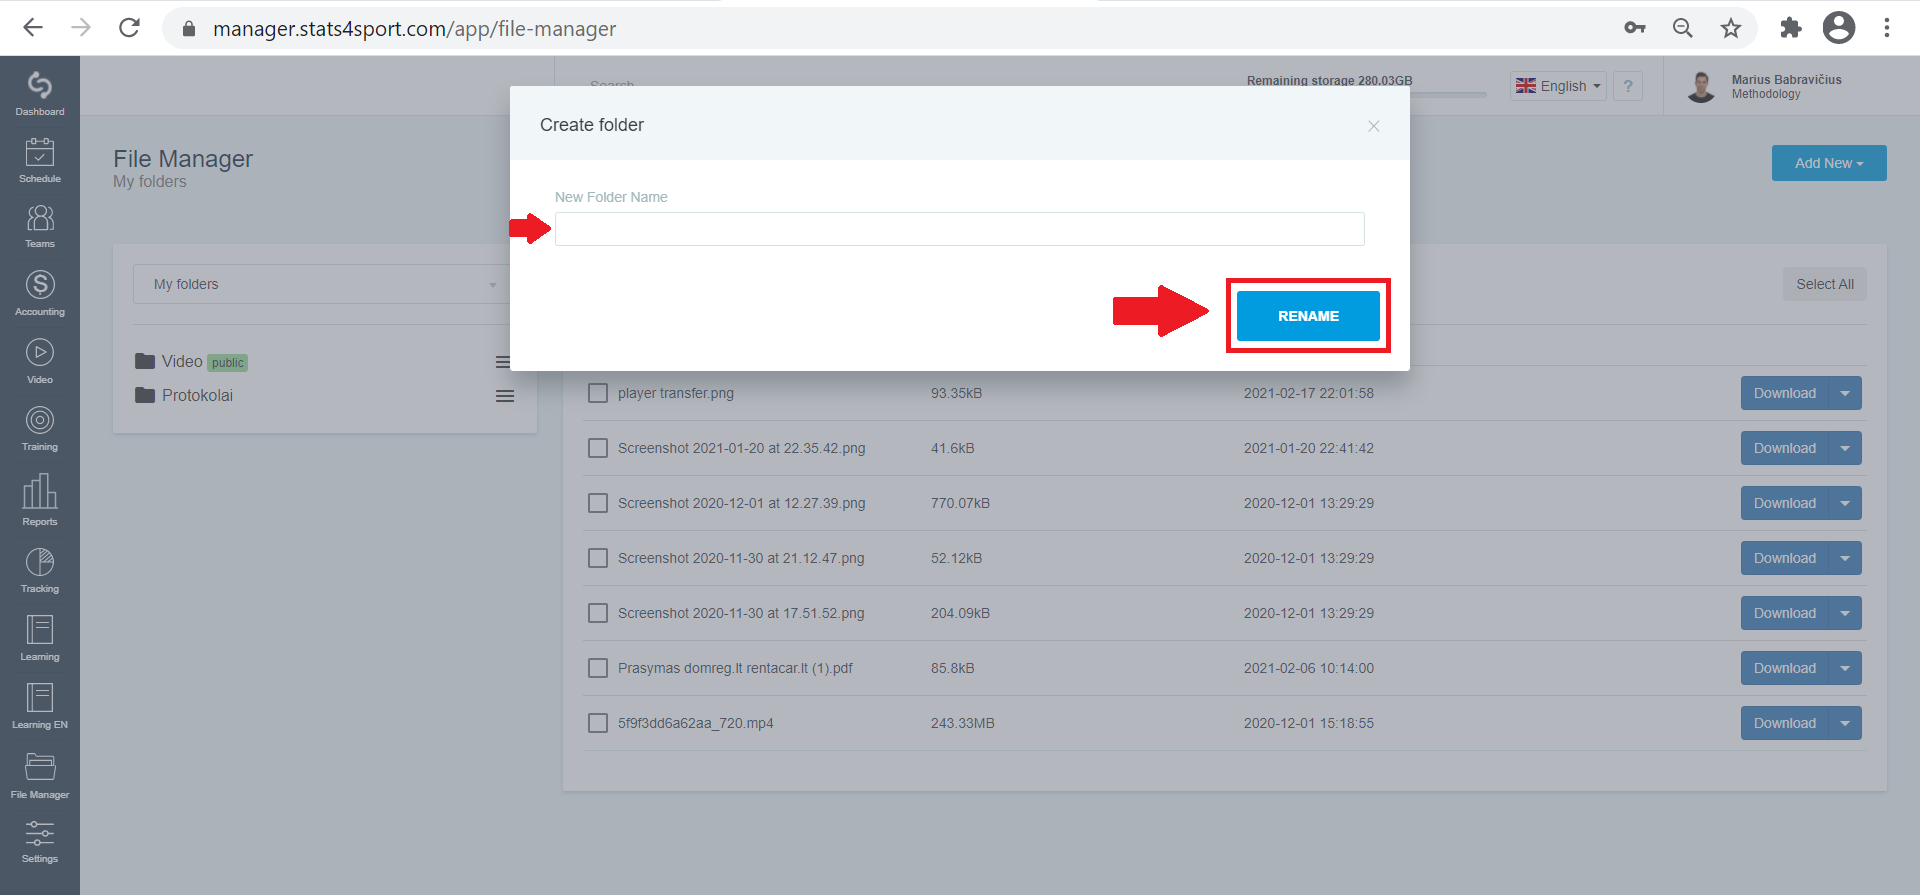Click the Select All button
This screenshot has width=1920, height=895.
click(x=1825, y=284)
